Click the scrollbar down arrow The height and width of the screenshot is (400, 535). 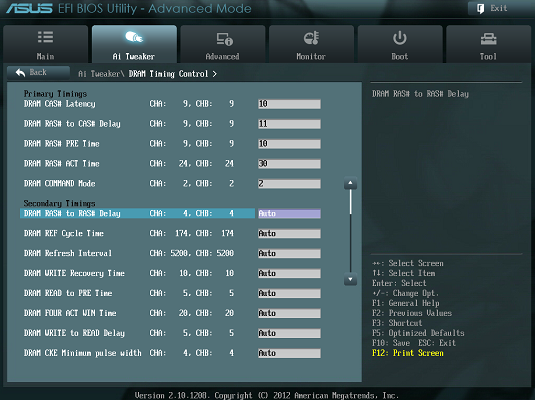click(x=350, y=279)
